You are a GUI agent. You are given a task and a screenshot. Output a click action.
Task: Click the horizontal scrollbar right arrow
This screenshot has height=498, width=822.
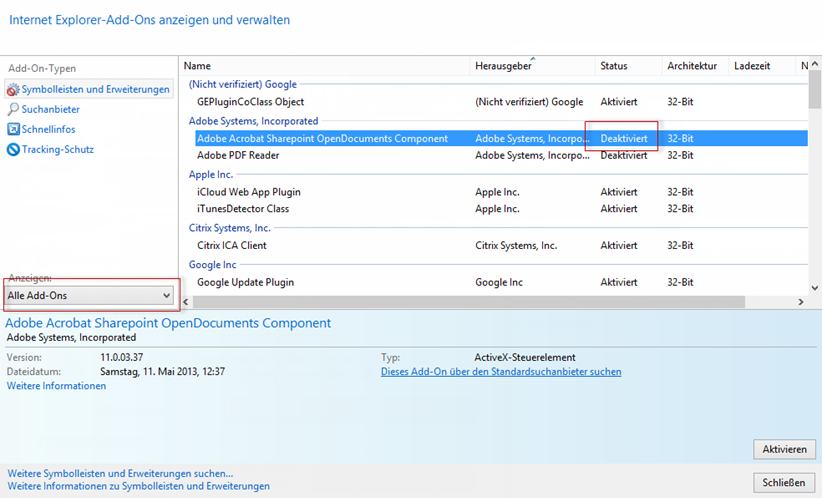click(x=801, y=302)
